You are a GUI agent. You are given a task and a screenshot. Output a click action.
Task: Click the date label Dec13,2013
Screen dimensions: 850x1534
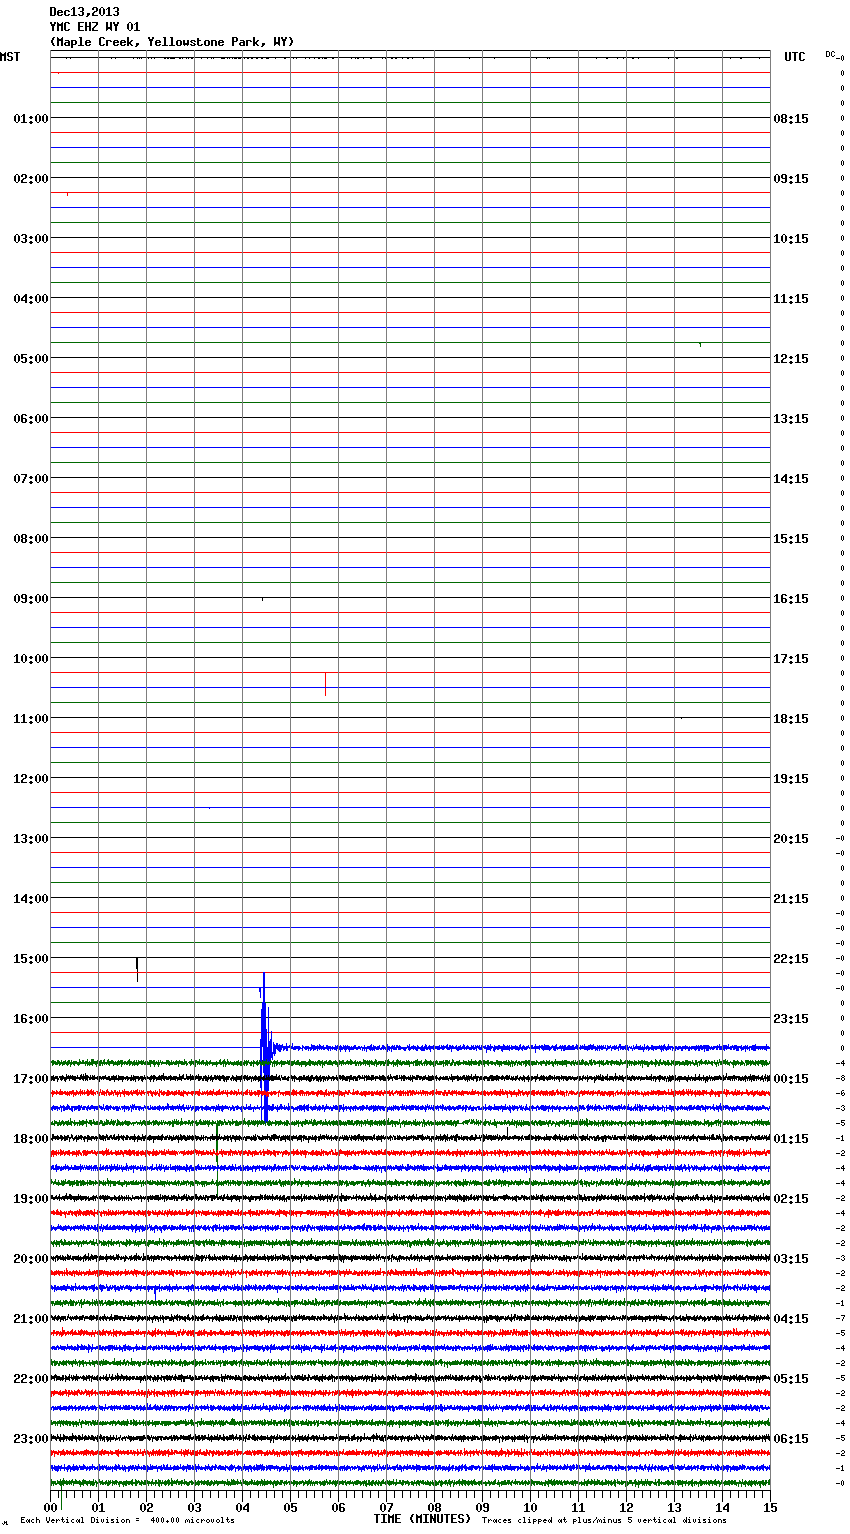(84, 12)
